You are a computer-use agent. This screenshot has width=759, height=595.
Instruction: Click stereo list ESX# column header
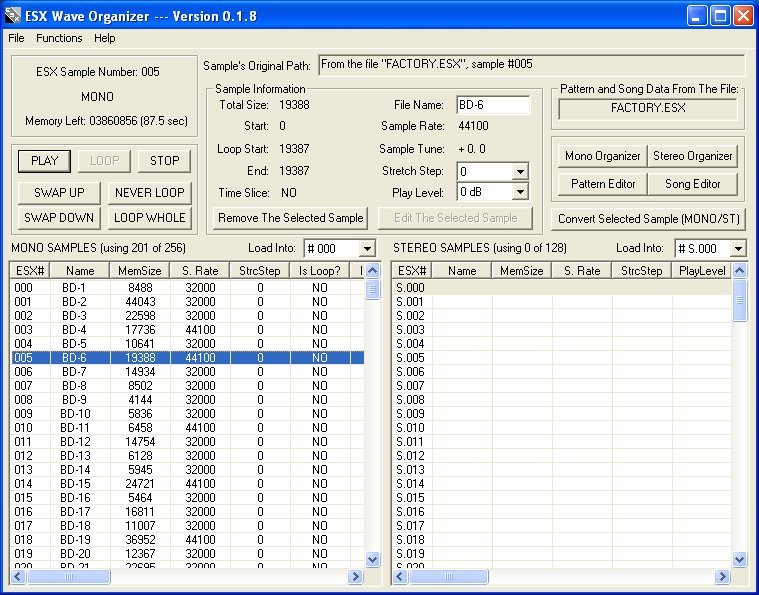(x=411, y=271)
